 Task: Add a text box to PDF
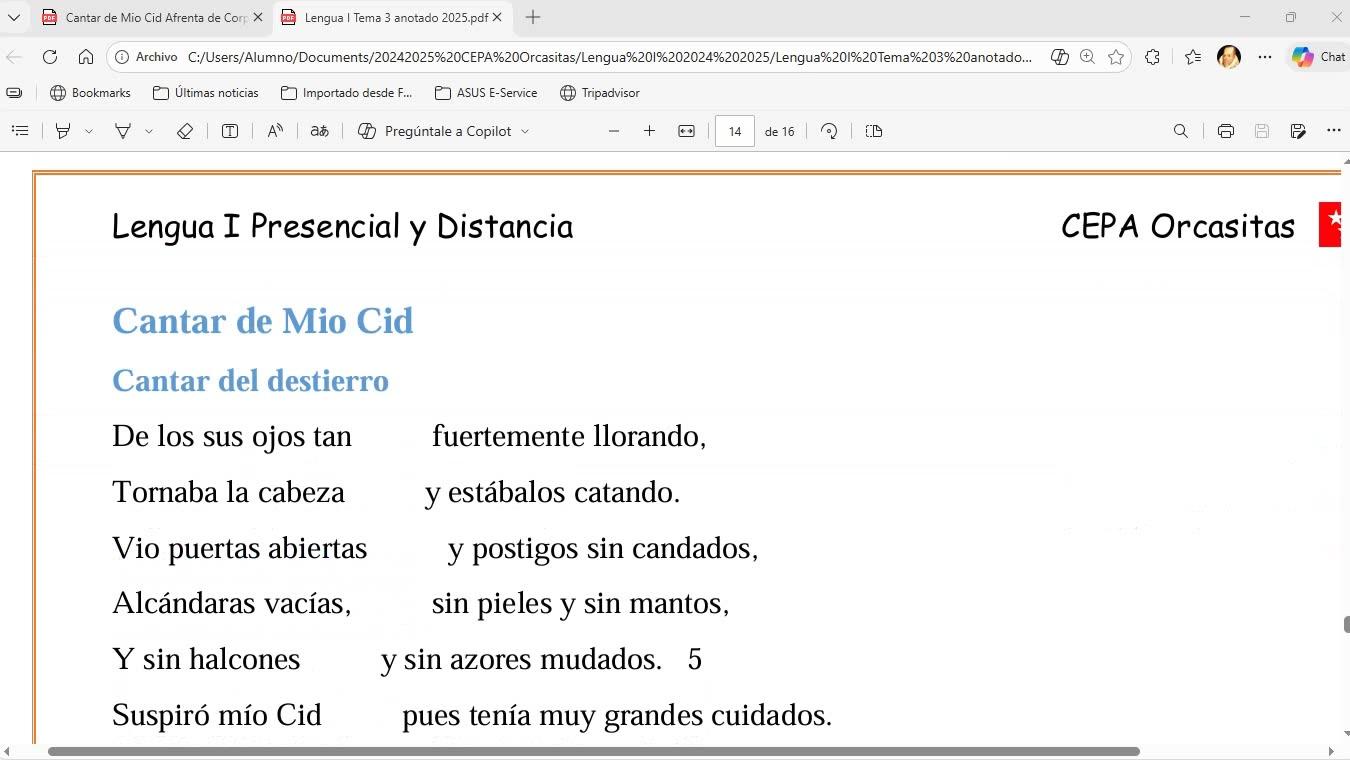pyautogui.click(x=230, y=131)
